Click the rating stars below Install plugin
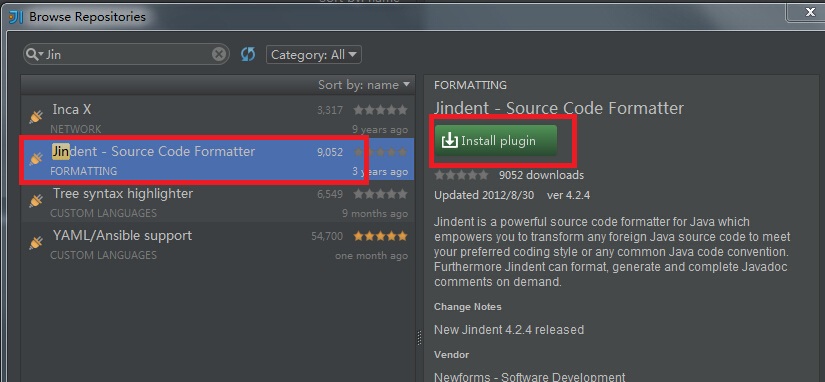The height and width of the screenshot is (382, 825). click(461, 175)
